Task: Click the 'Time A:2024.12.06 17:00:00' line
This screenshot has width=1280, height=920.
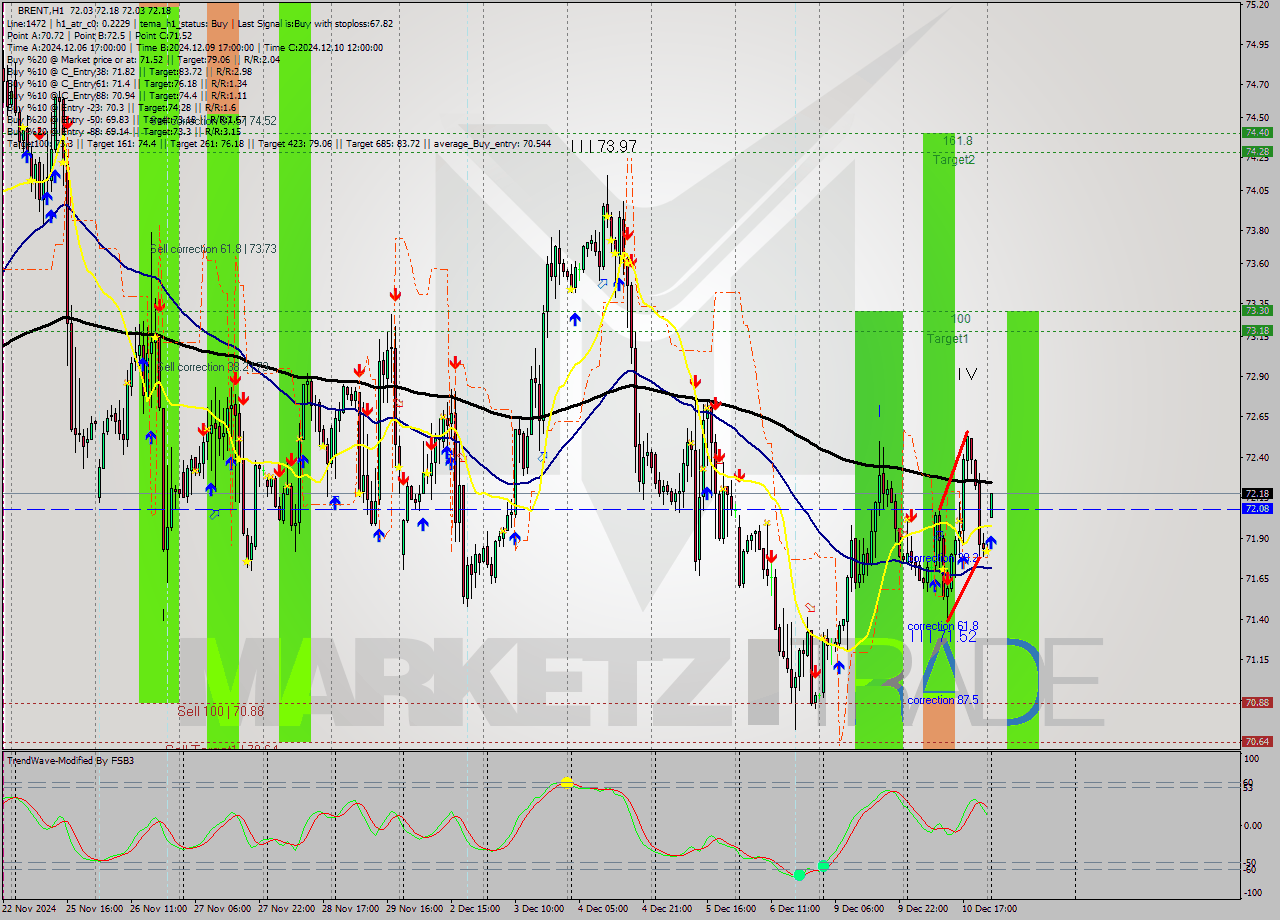Action: [66, 47]
